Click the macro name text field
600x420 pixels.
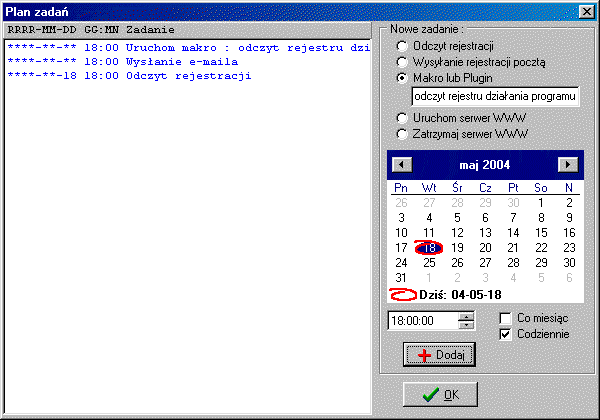[496, 96]
